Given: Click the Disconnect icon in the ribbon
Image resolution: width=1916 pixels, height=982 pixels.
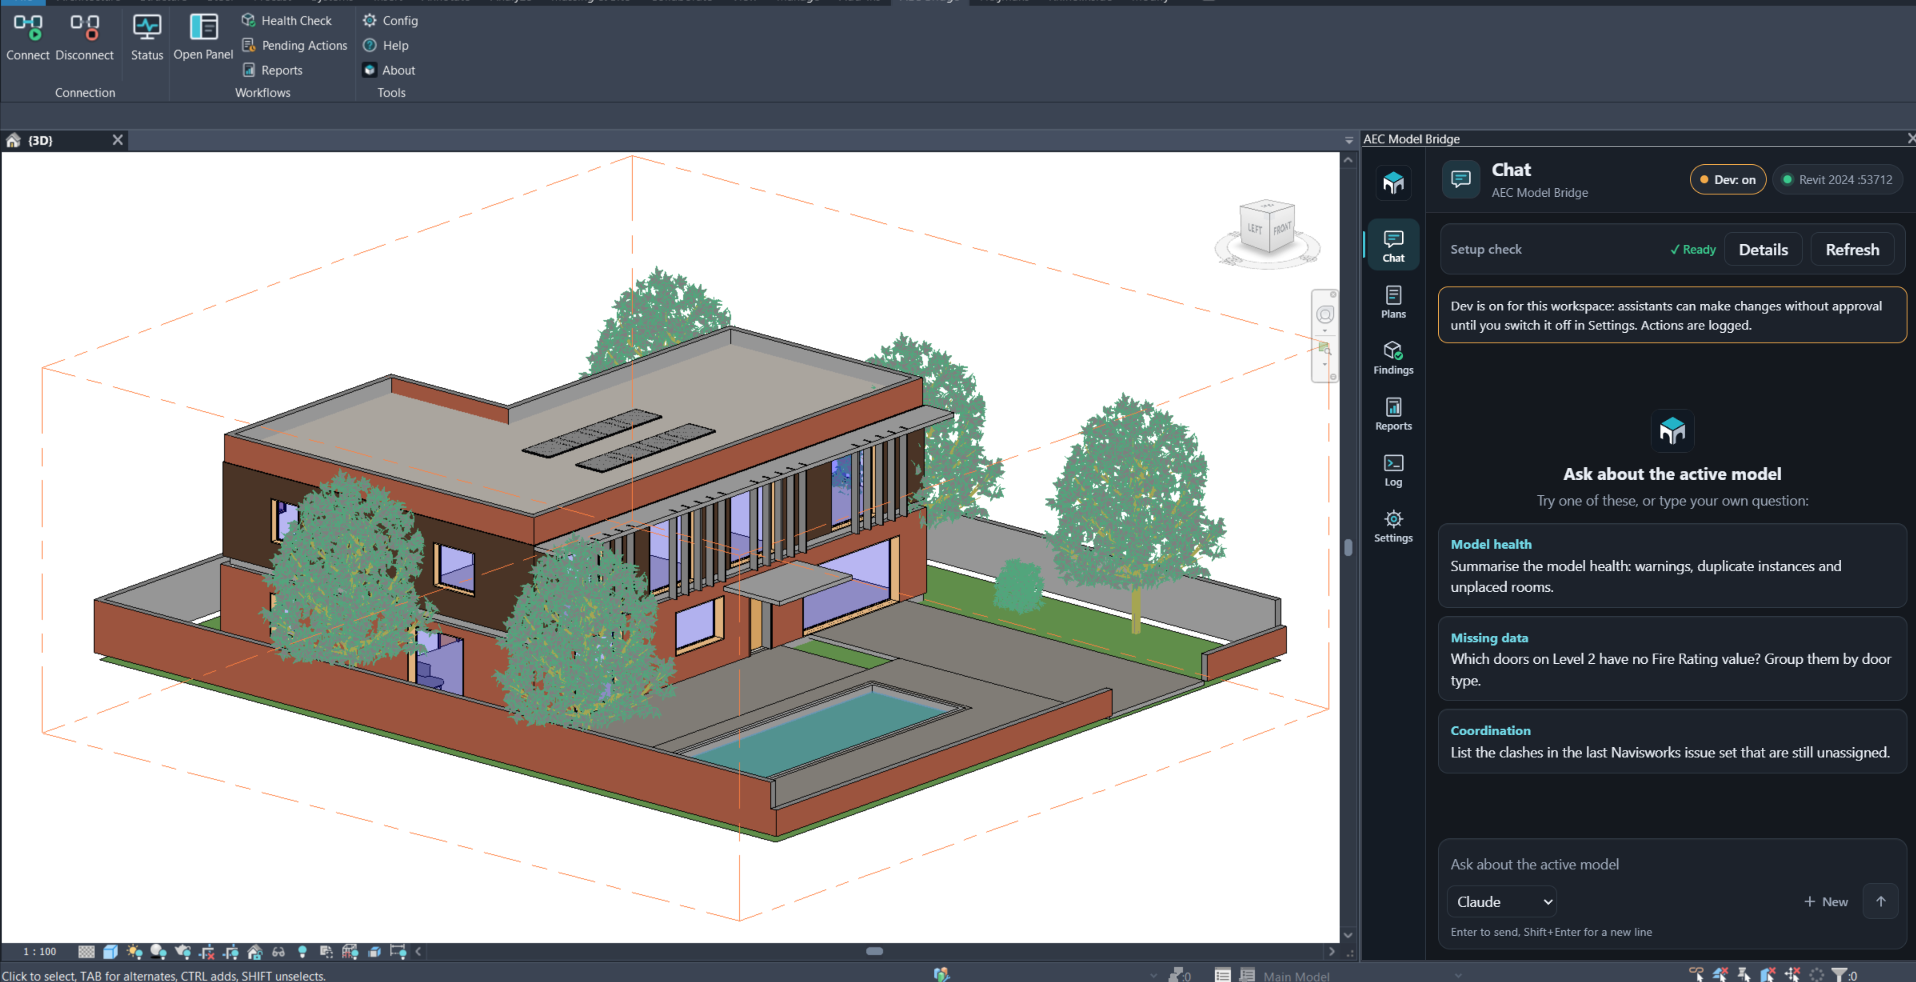Looking at the screenshot, I should 85,27.
